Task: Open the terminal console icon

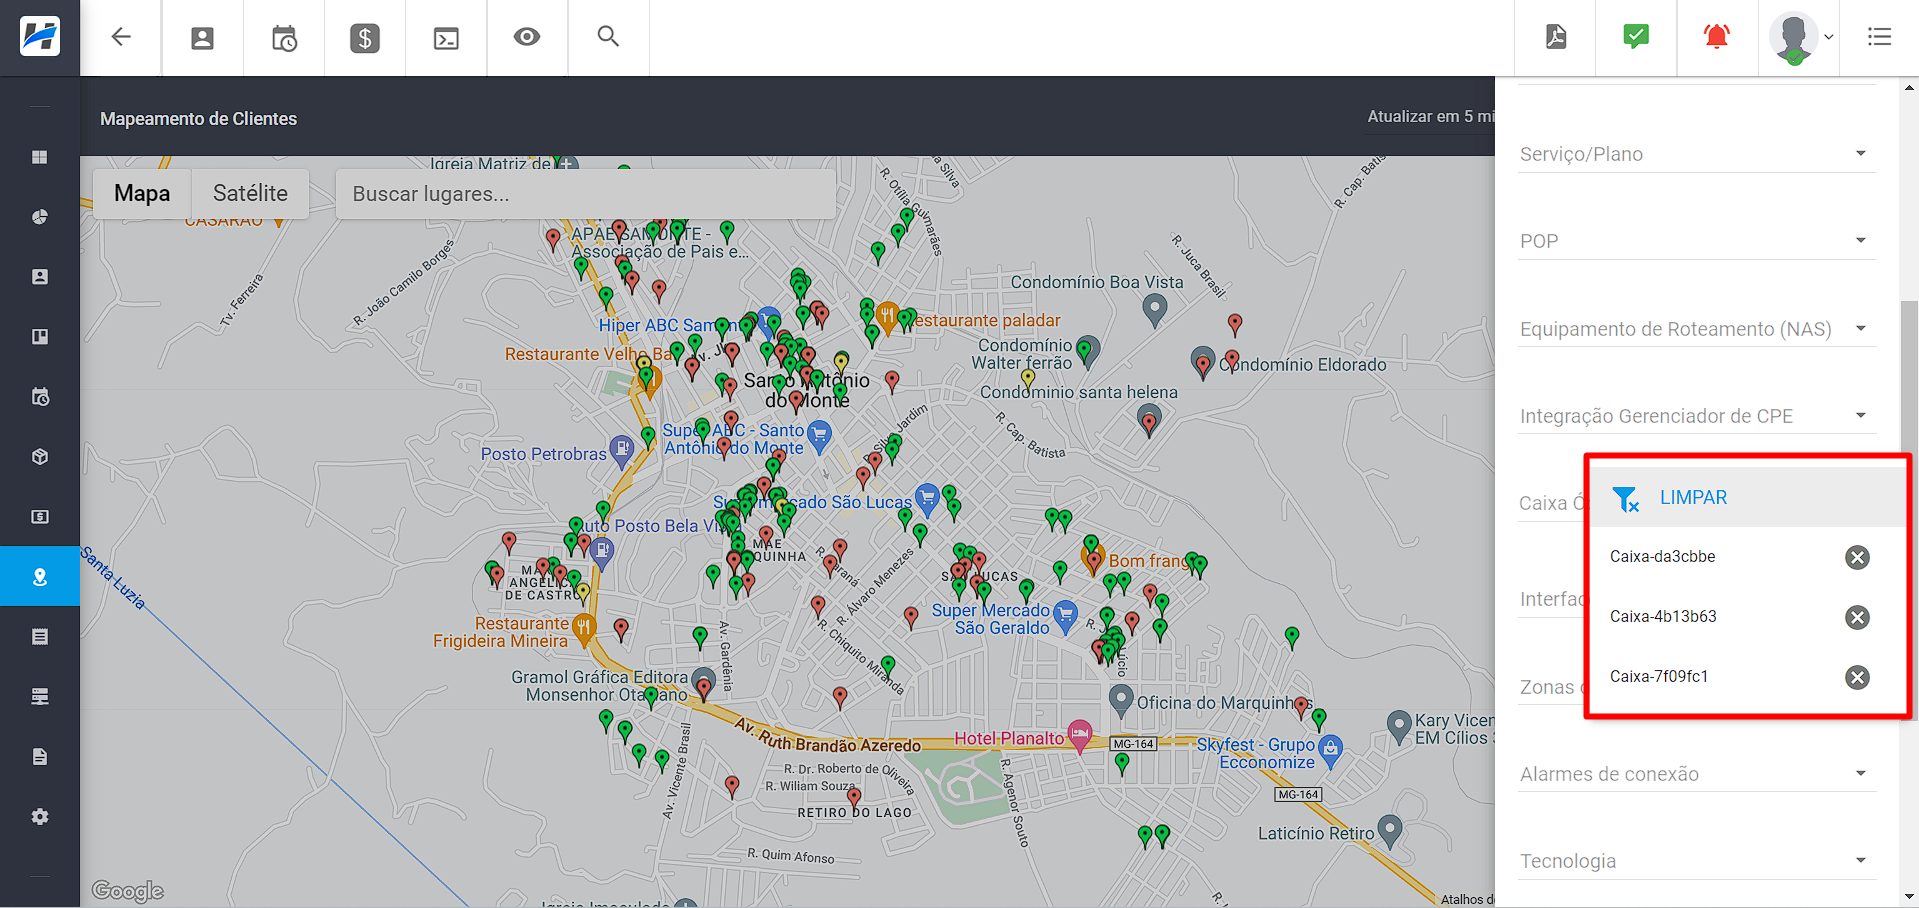Action: 446,38
